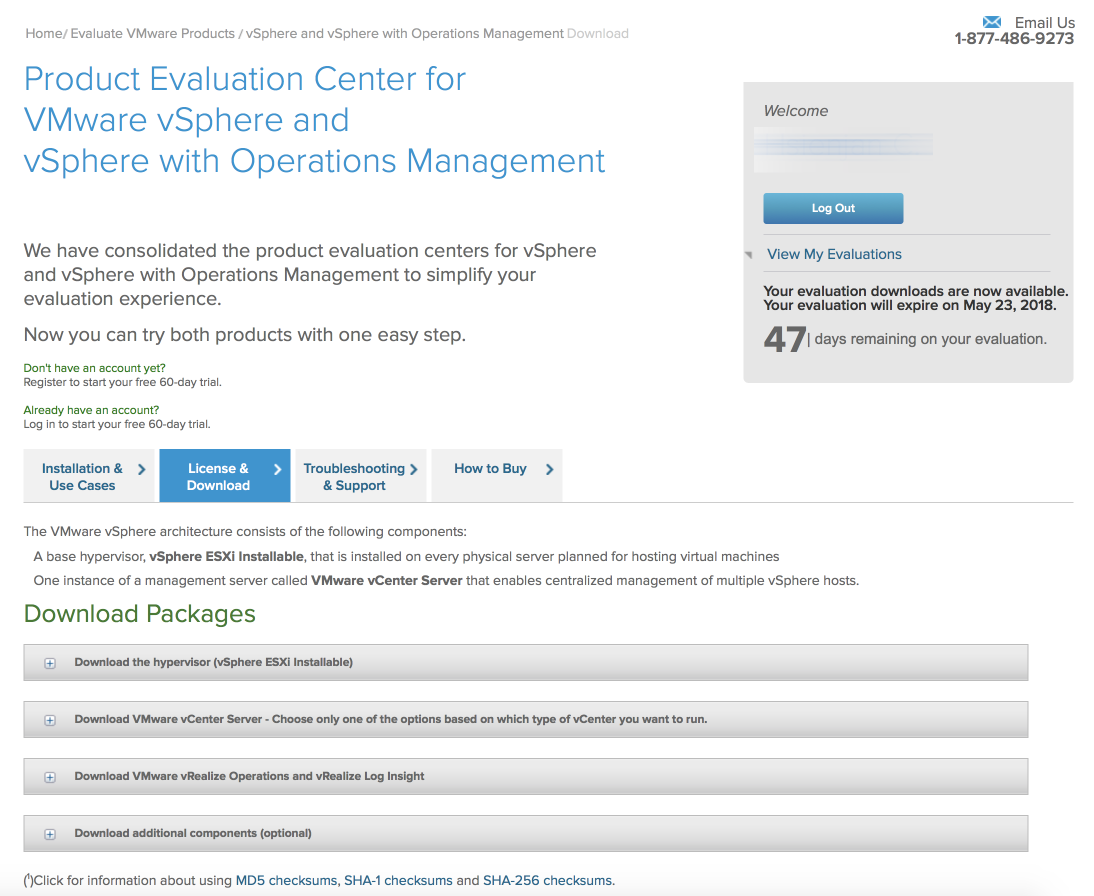Click the plus icon beside vRealize Operations download
The width and height of the screenshot is (1094, 896).
(50, 777)
